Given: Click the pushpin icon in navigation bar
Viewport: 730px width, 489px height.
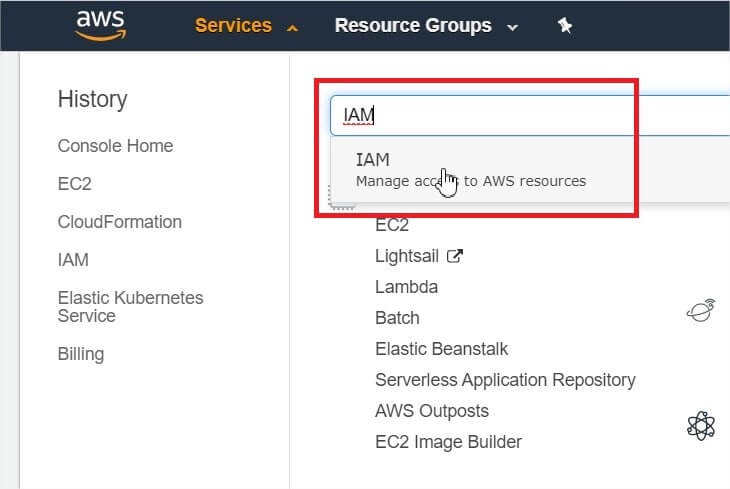Looking at the screenshot, I should pyautogui.click(x=565, y=26).
